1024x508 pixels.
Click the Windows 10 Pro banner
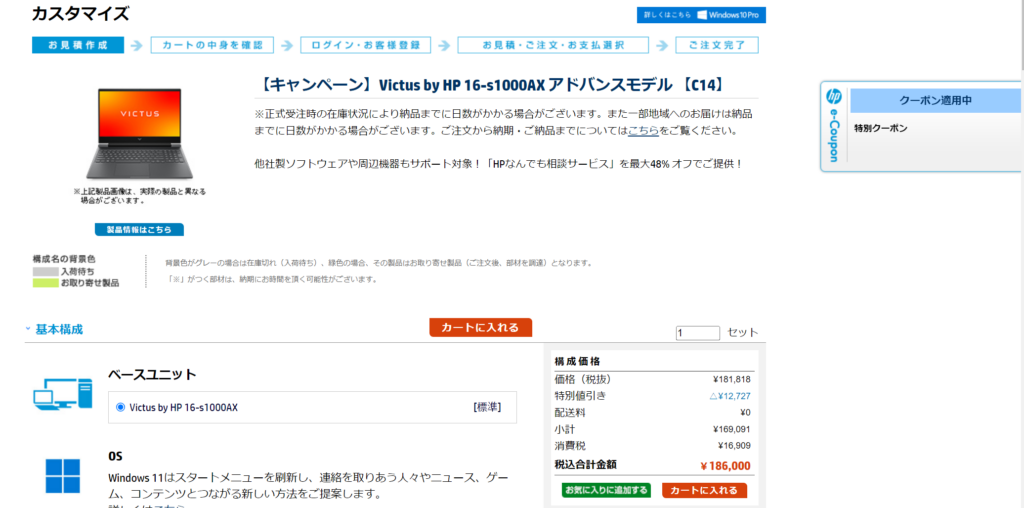(x=701, y=15)
